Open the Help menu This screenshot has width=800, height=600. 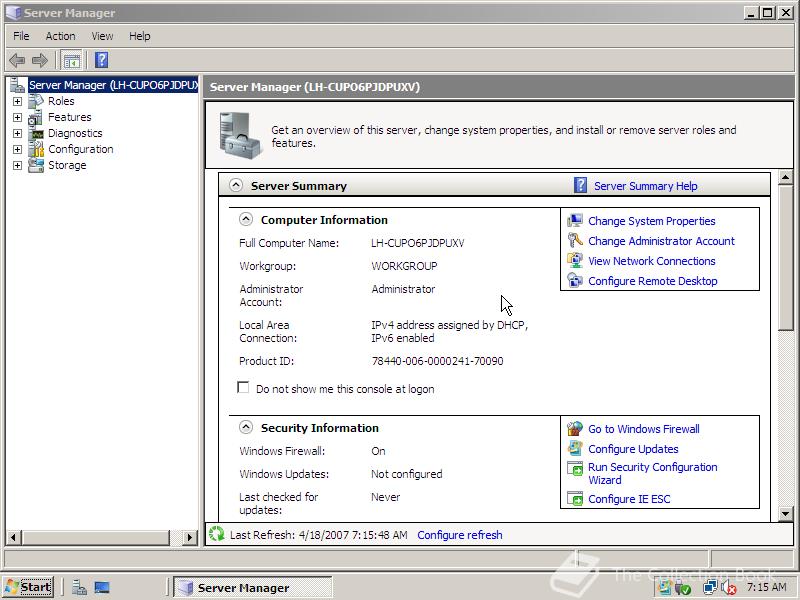pos(139,36)
